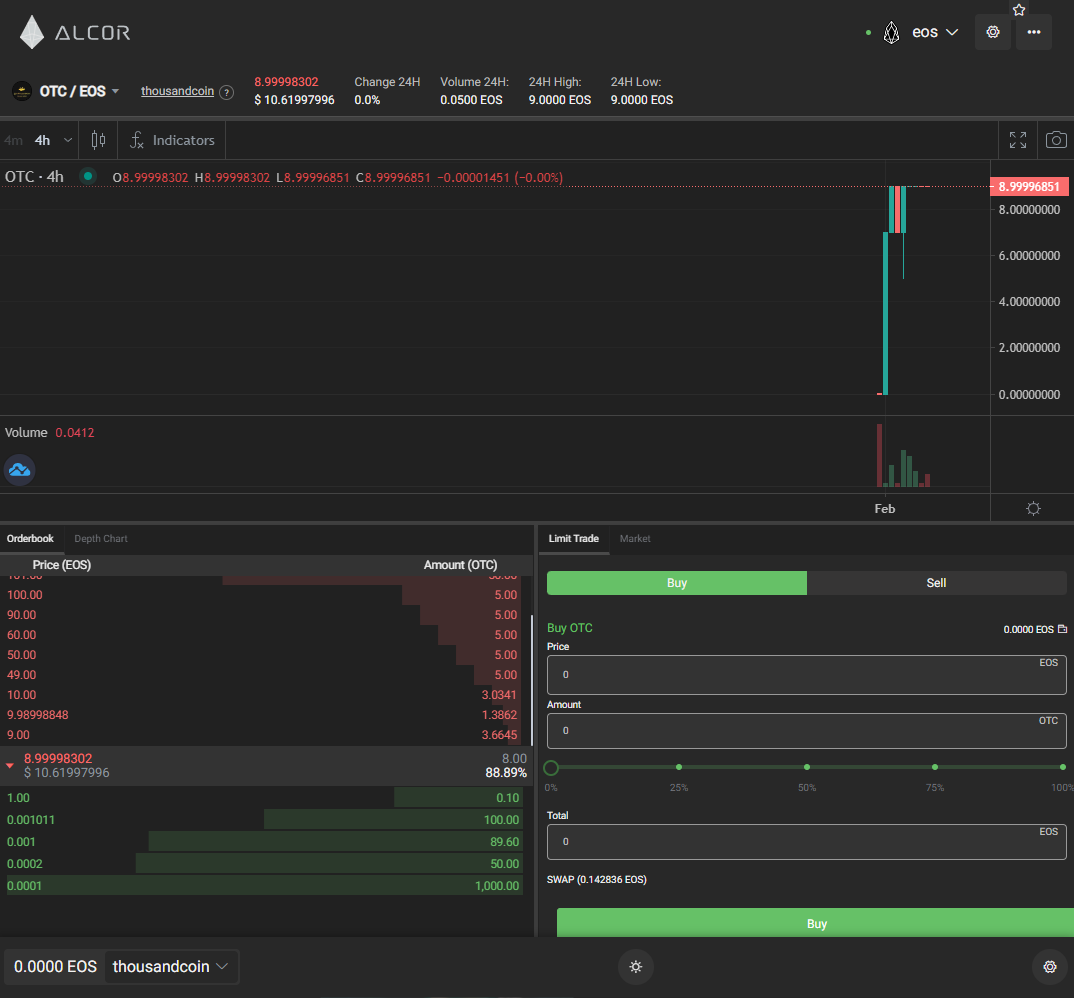Click the 8.99996851 price label on chart axis
Image resolution: width=1074 pixels, height=998 pixels.
1029,186
